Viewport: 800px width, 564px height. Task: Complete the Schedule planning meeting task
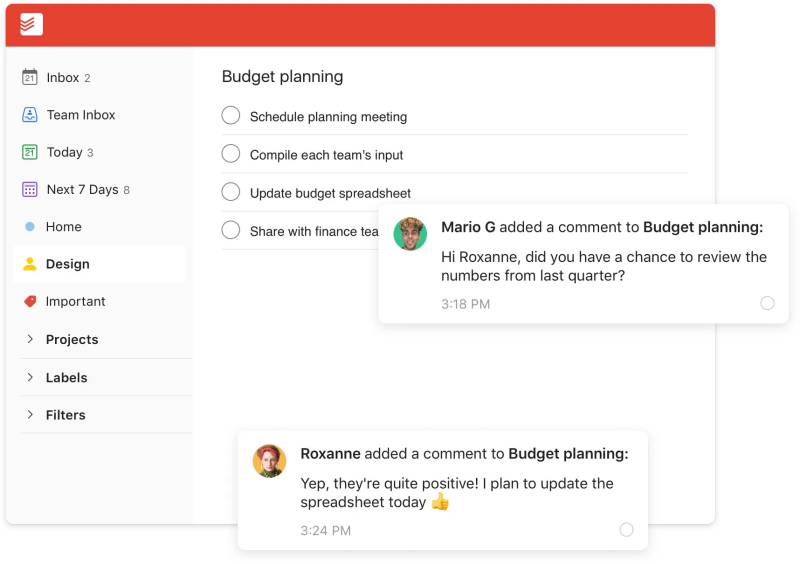231,115
